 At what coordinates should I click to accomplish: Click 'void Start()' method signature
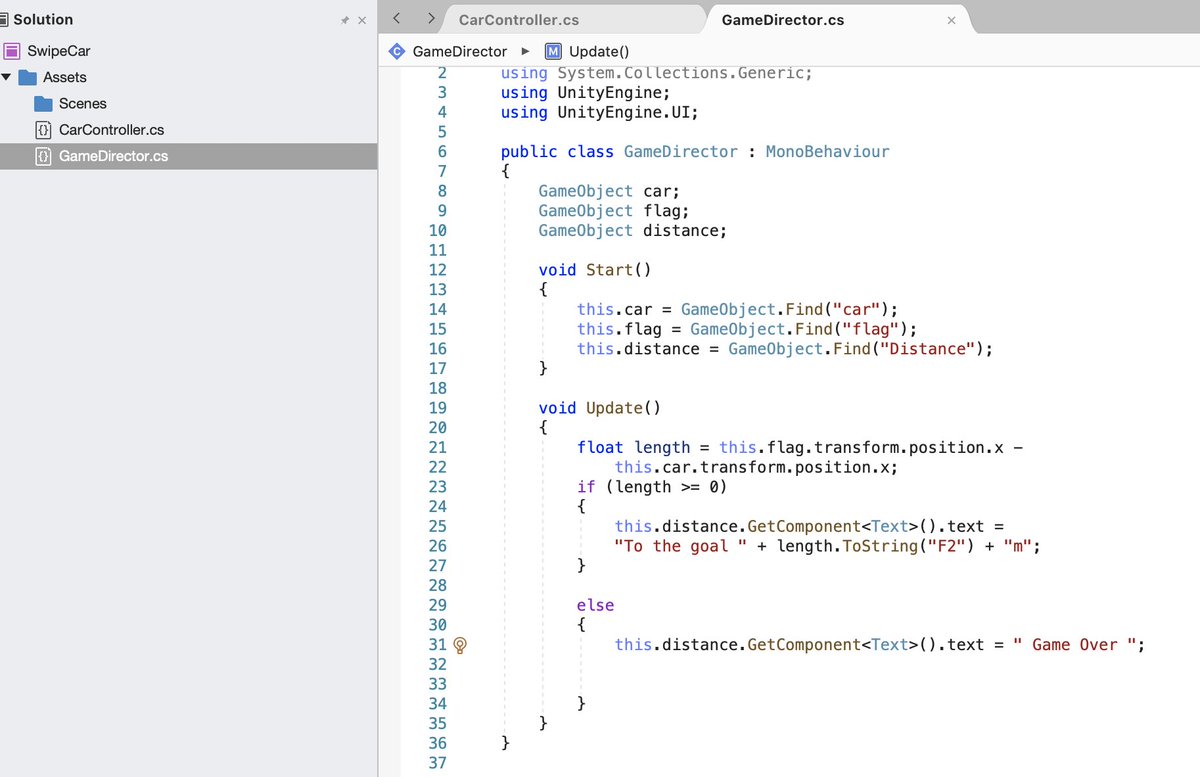pyautogui.click(x=595, y=270)
